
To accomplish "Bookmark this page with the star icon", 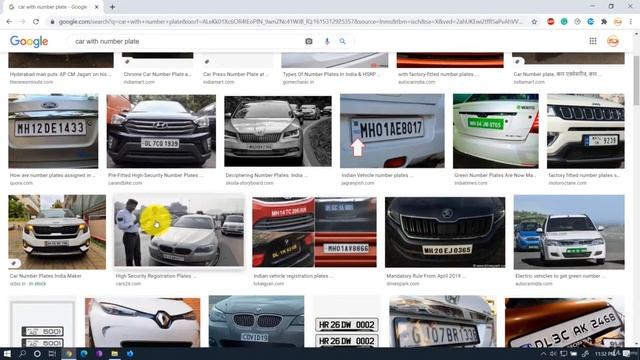I will 534,22.
